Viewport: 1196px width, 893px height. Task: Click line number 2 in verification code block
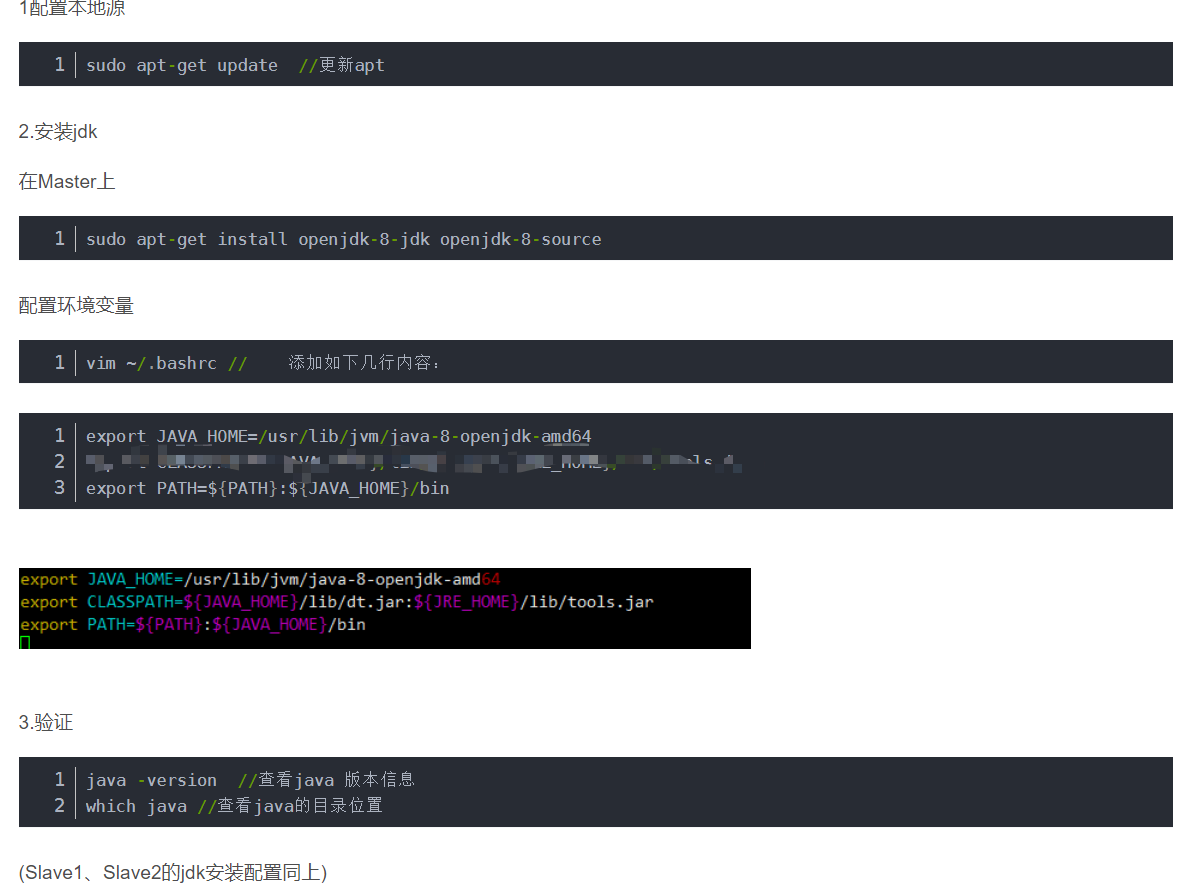click(x=59, y=805)
